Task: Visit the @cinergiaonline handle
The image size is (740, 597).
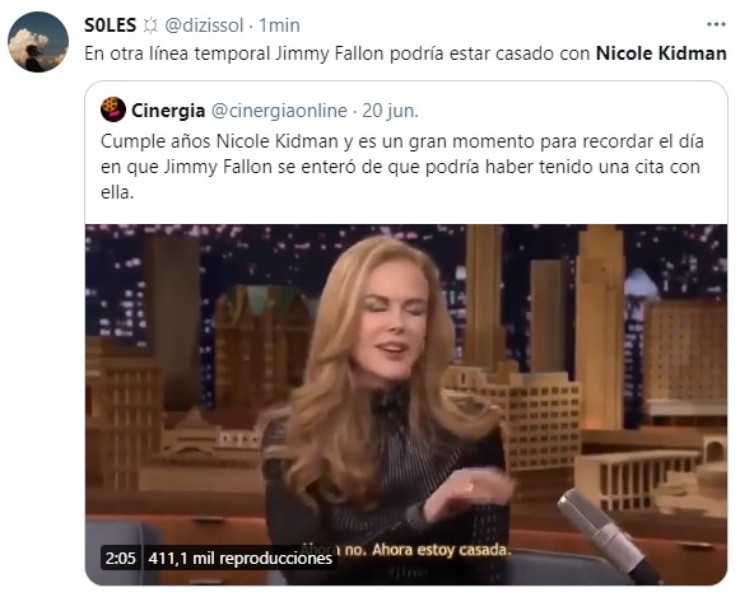Action: (279, 110)
